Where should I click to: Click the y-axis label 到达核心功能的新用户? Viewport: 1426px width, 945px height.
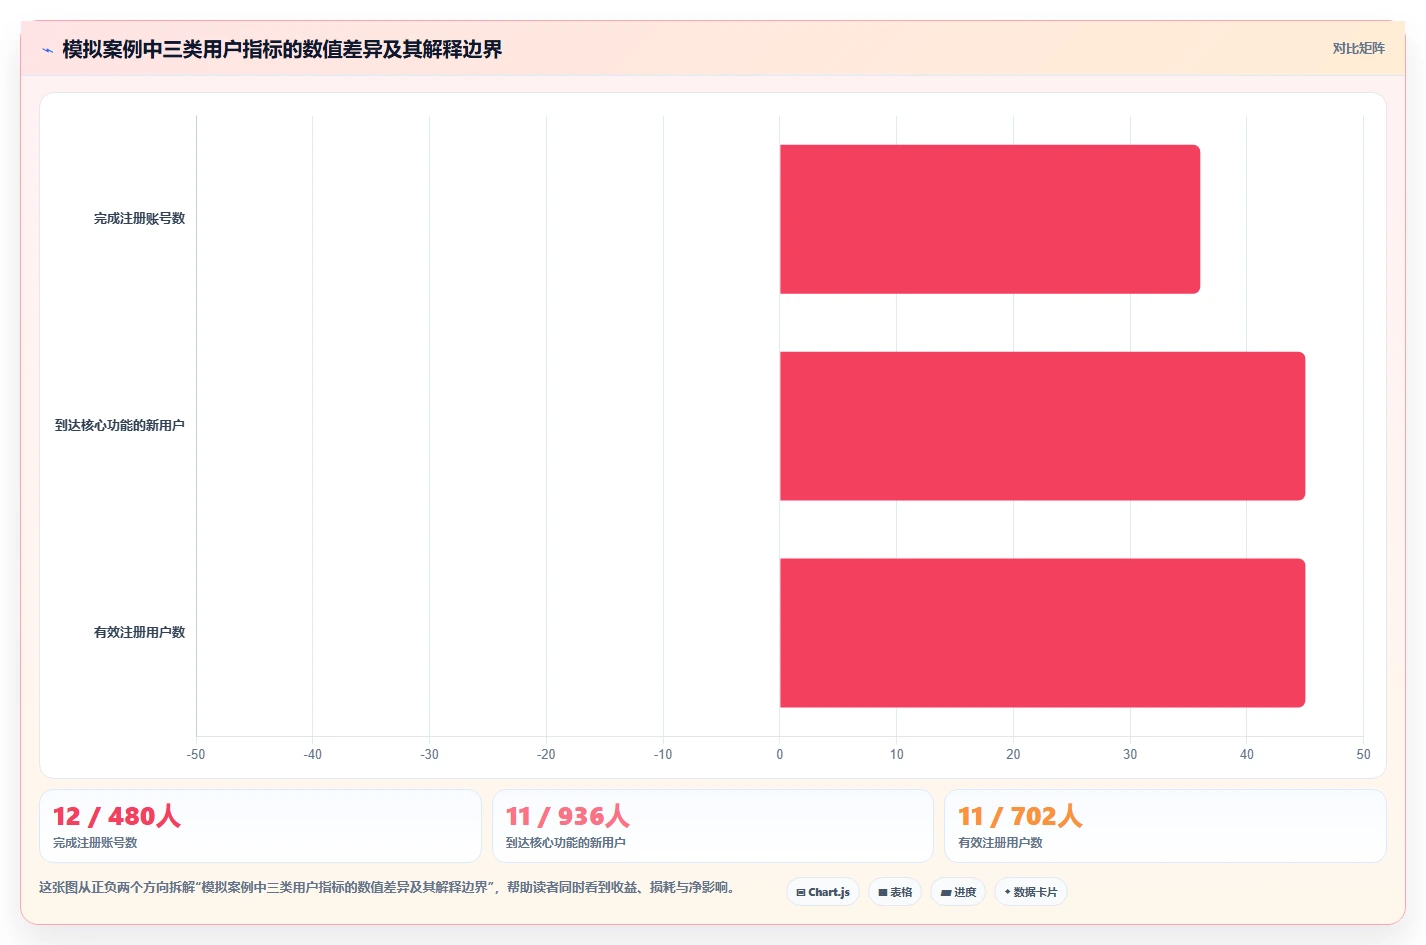point(119,425)
